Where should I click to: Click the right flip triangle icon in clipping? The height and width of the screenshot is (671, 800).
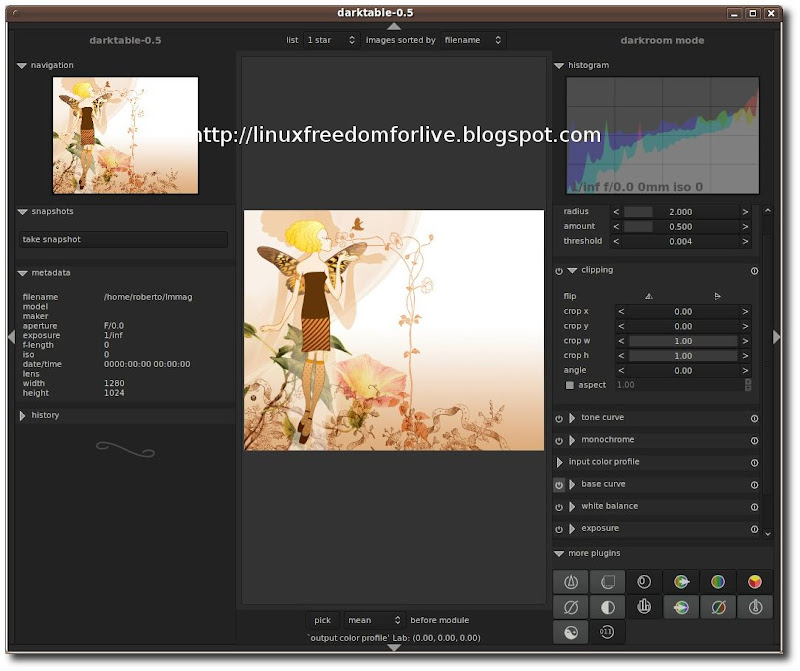717,296
